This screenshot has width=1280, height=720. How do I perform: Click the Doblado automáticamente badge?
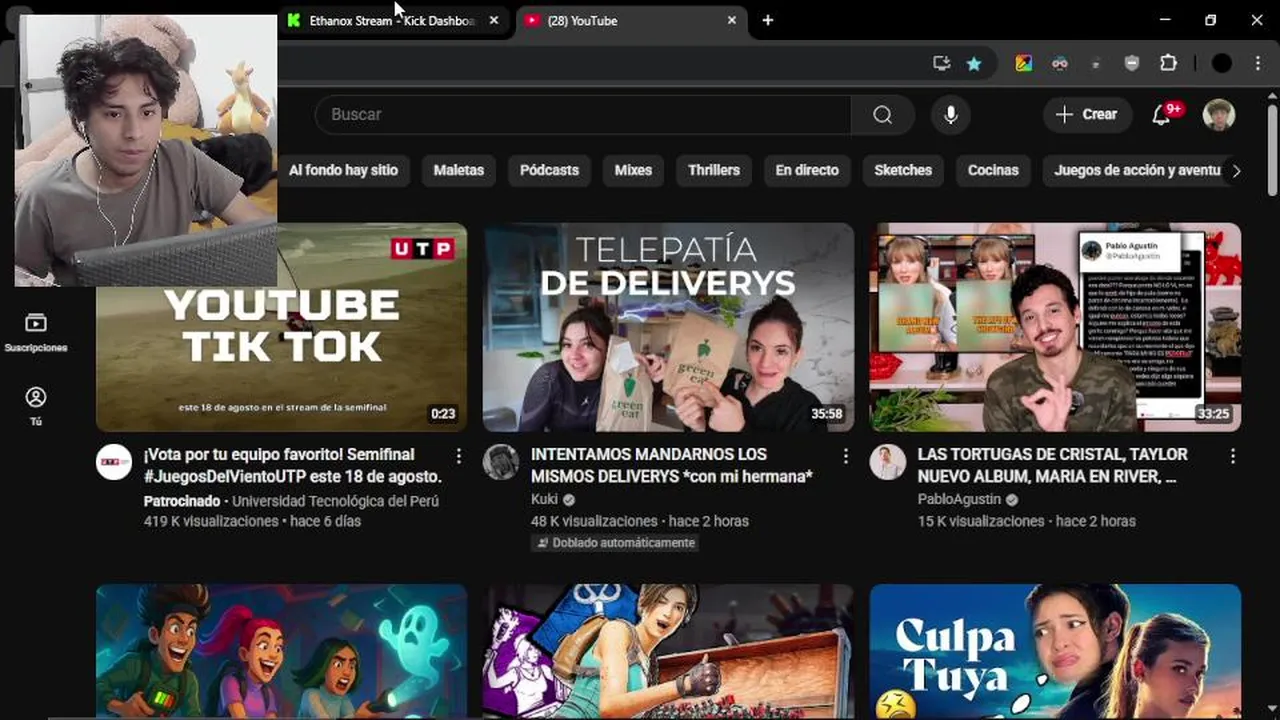(x=615, y=542)
